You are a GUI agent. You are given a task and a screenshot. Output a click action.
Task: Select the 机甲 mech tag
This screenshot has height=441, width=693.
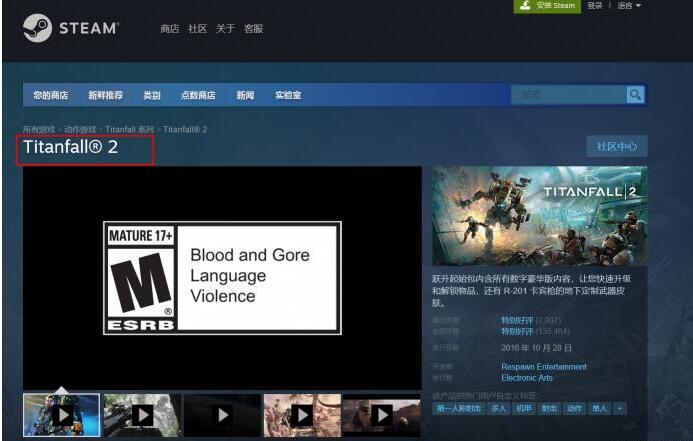pos(524,409)
